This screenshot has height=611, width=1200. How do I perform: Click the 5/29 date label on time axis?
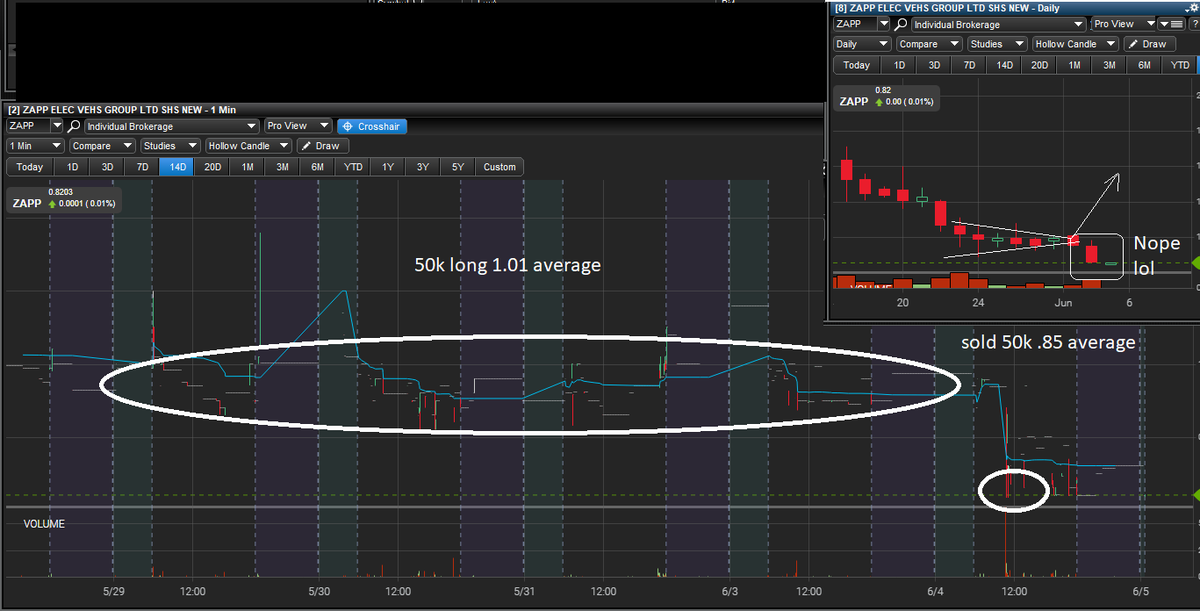coord(114,592)
